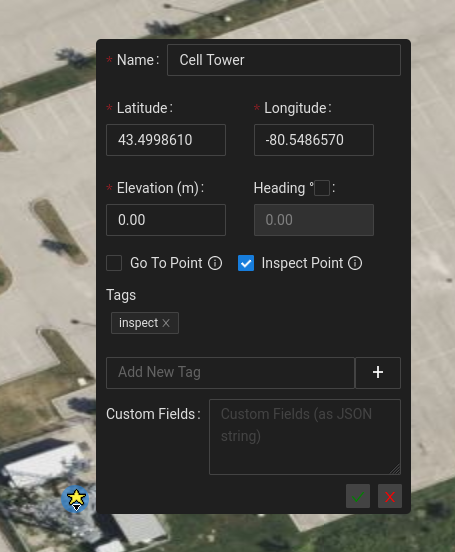The height and width of the screenshot is (552, 455).
Task: Click the Custom Fields JSON textarea
Action: tap(305, 437)
